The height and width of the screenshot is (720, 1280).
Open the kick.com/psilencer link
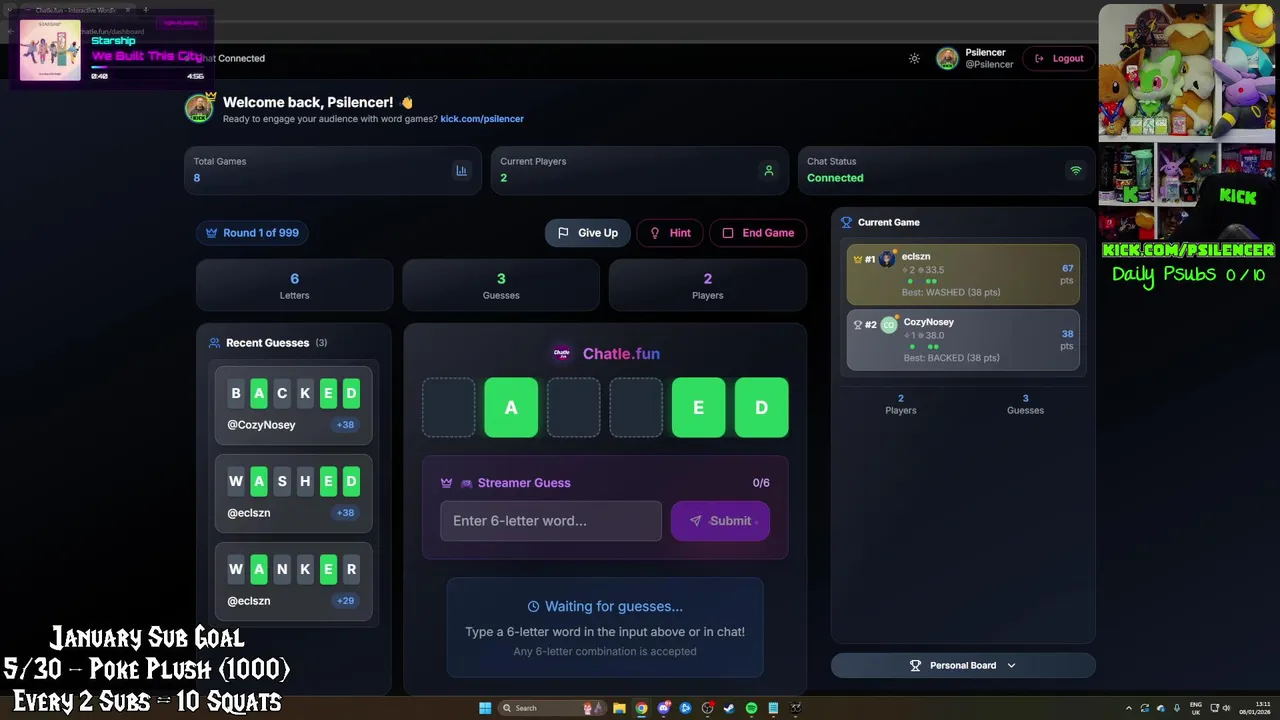tap(482, 118)
